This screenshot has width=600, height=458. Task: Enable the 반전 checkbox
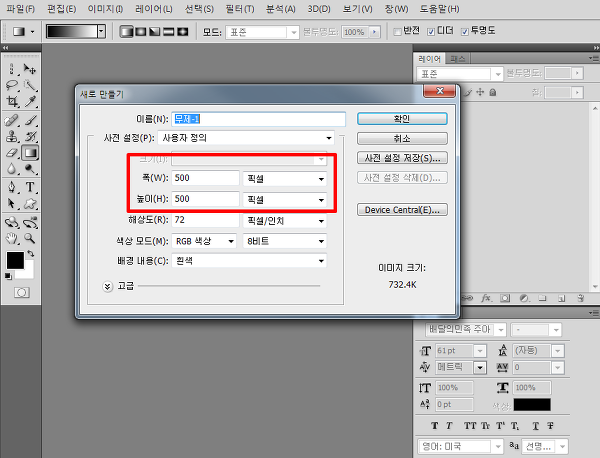(398, 32)
